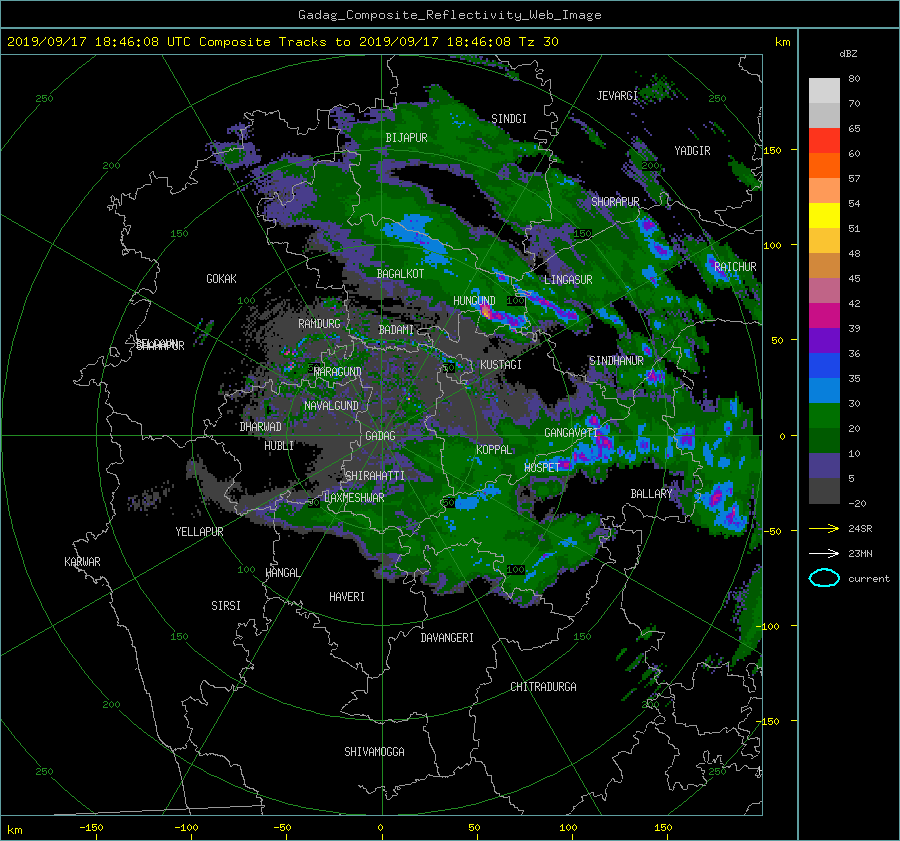Click the SINDGI city label

(x=509, y=119)
